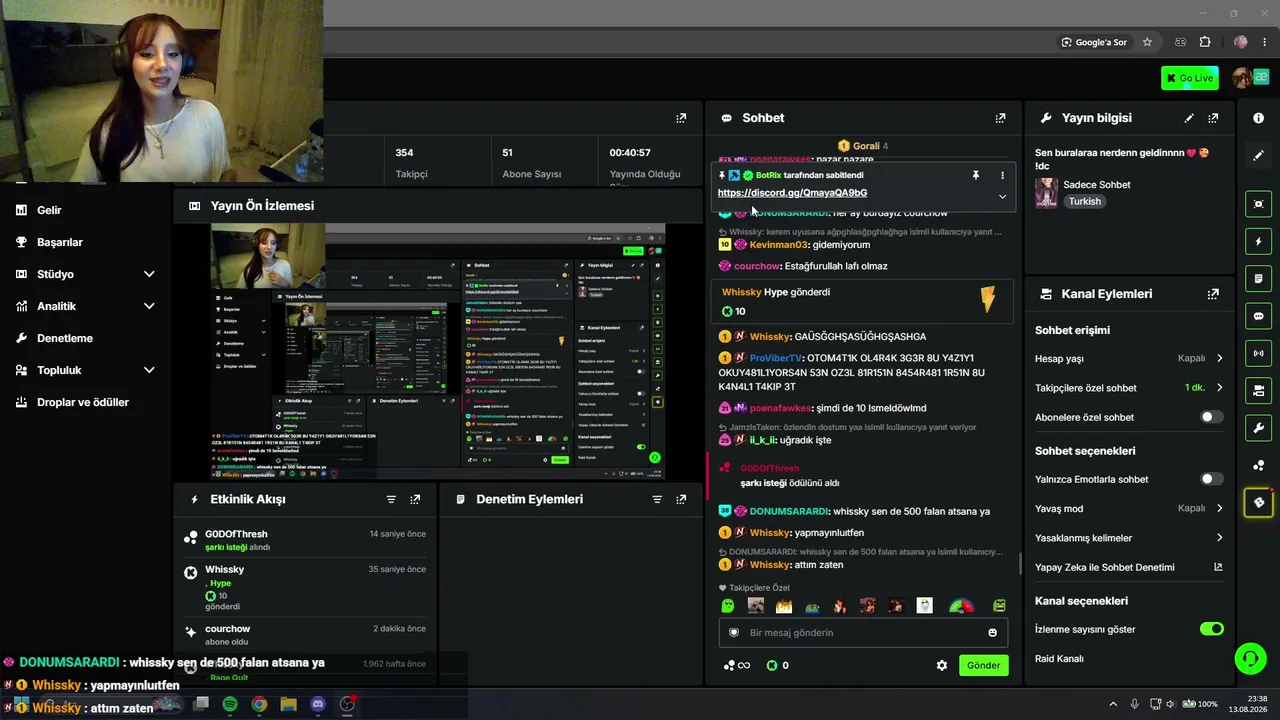This screenshot has height=720, width=1280.
Task: Toggle the channel actions rail icon
Action: point(1258,390)
